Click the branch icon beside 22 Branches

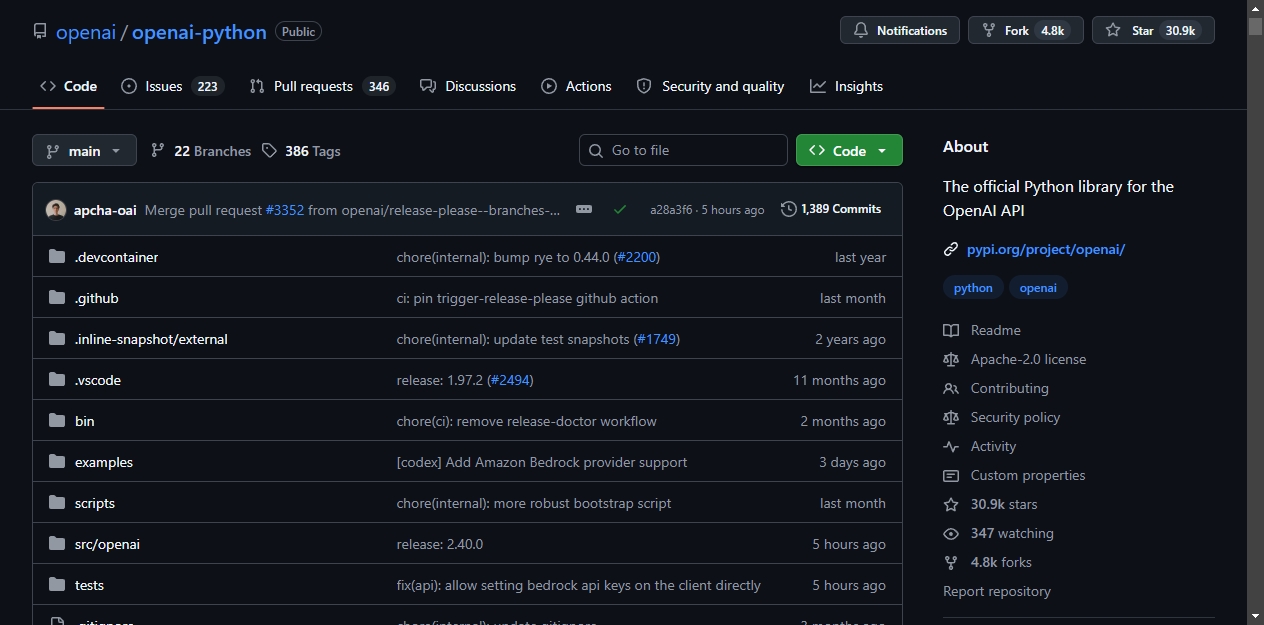(x=158, y=151)
